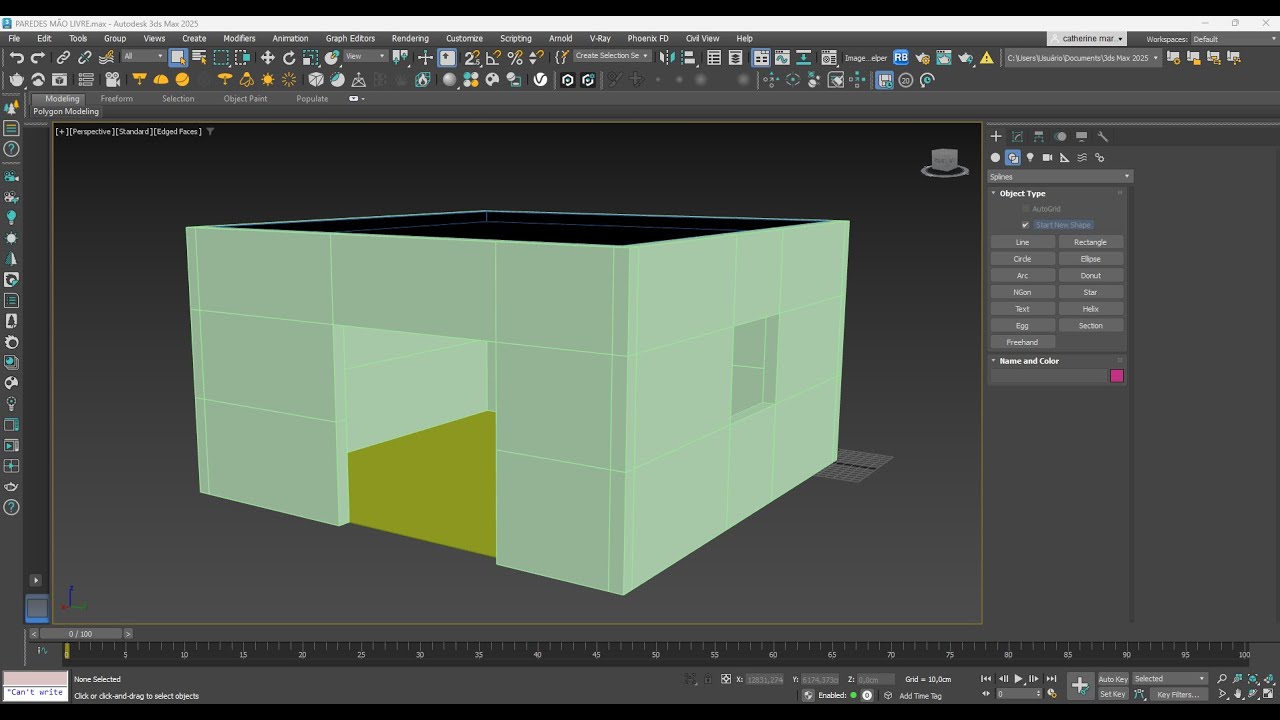Click the Freehand spline button

tap(1022, 342)
